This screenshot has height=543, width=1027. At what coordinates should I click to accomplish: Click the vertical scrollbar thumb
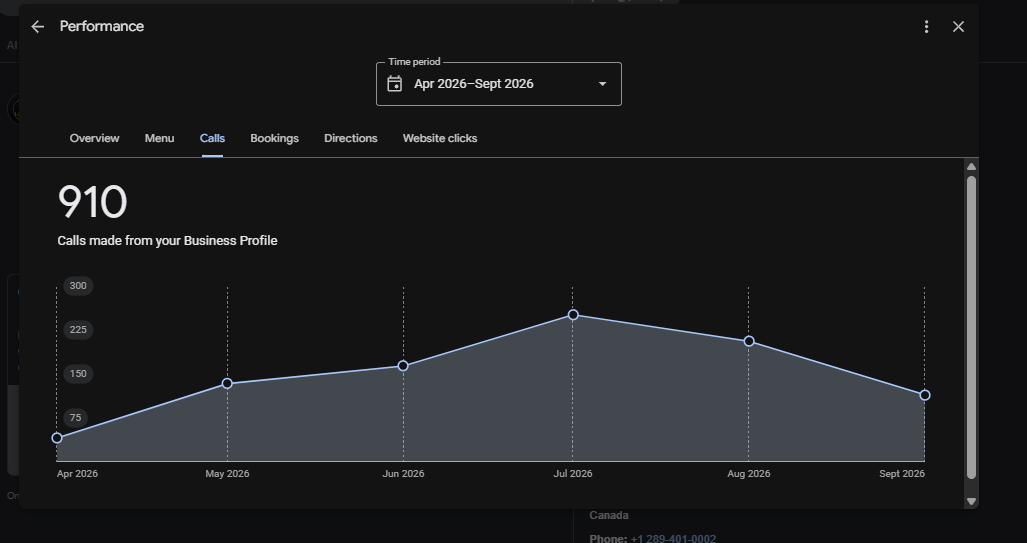point(971,327)
